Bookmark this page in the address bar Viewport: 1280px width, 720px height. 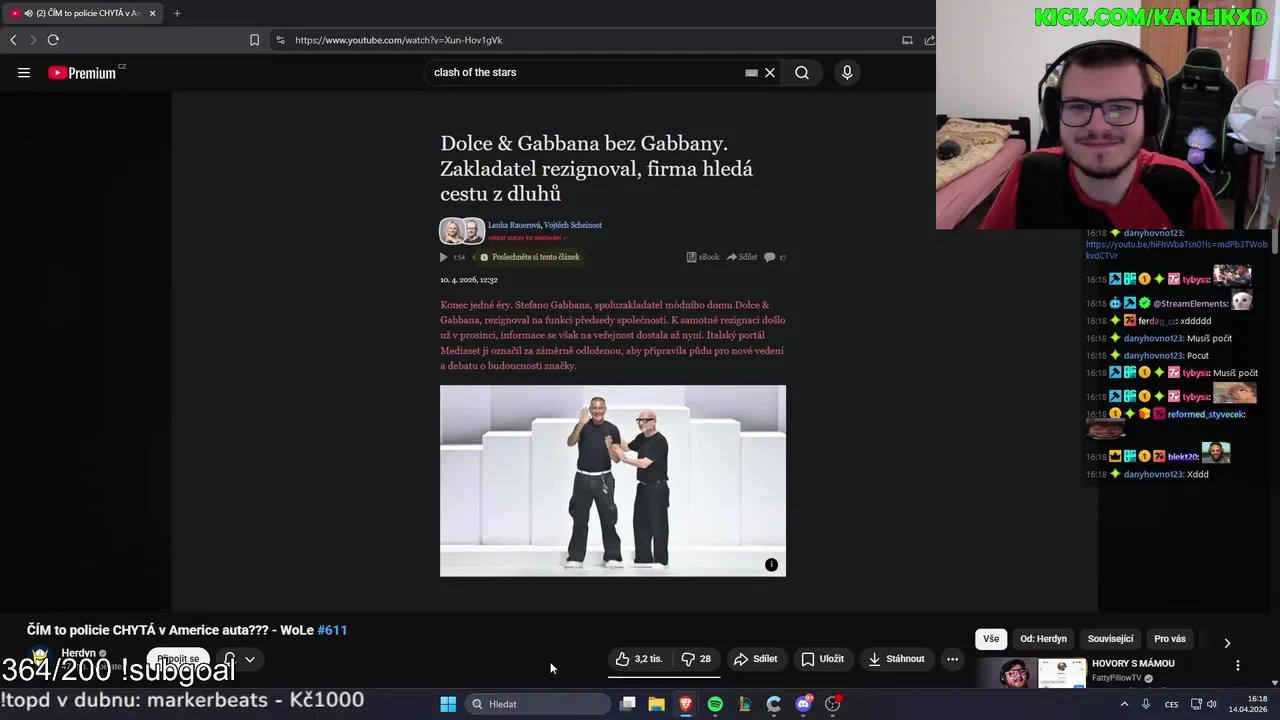(254, 40)
